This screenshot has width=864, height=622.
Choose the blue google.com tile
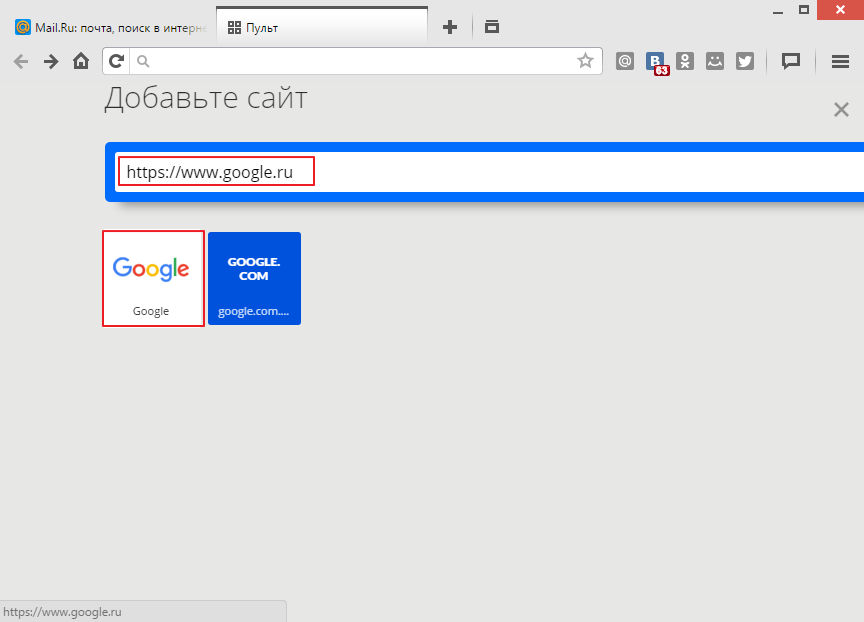click(254, 278)
